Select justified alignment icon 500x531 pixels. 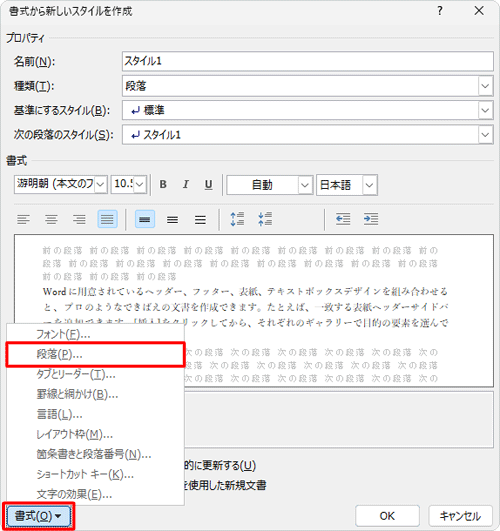click(107, 219)
